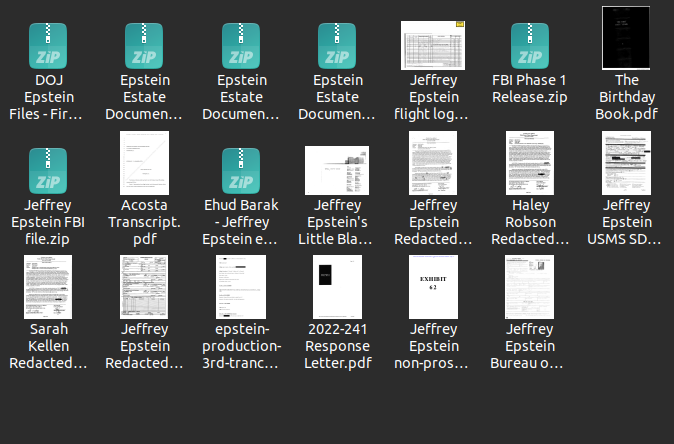Select the "Jeffrey Epstein flight log…" file name

tap(433, 97)
